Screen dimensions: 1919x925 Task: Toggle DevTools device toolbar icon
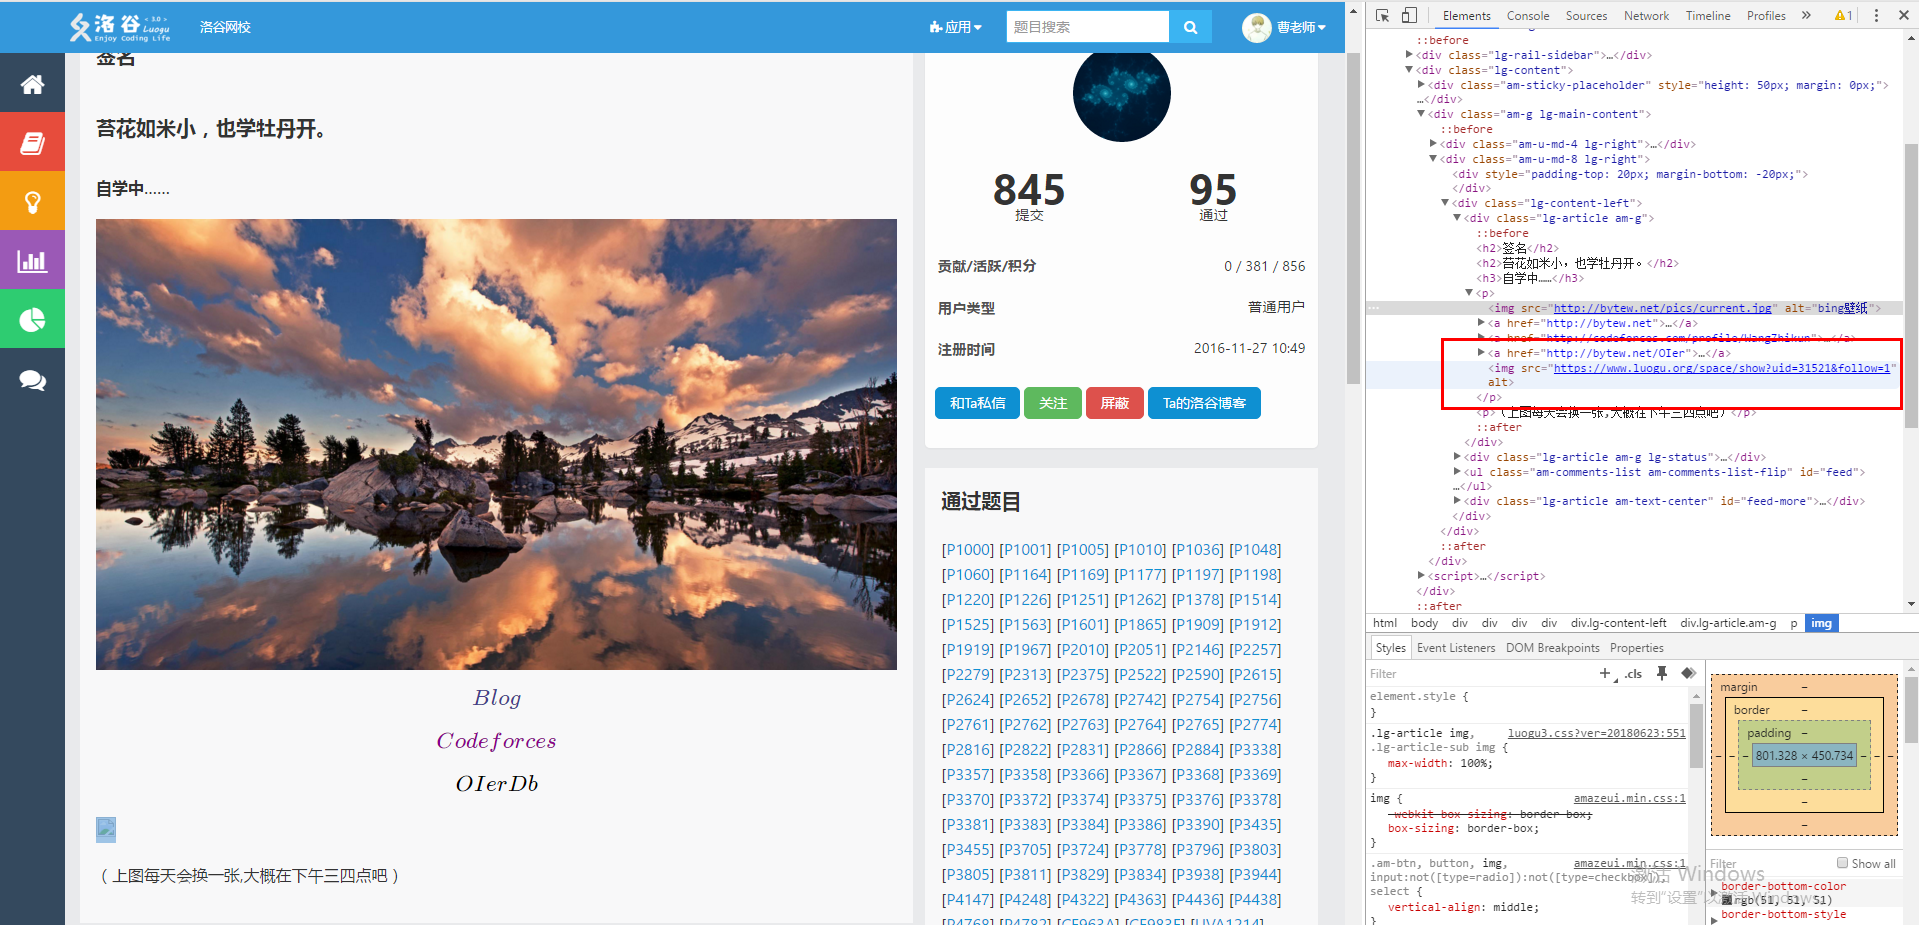tap(1409, 15)
